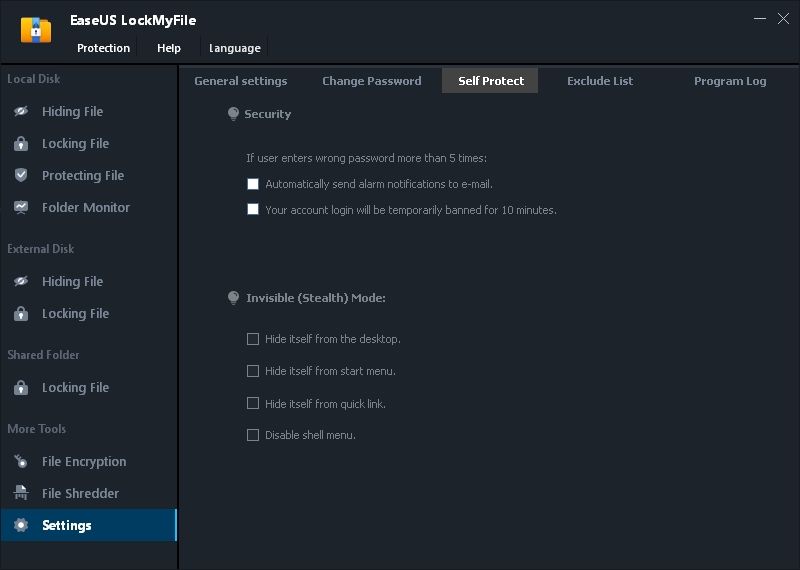Click the lightbulb icon next to Invisible (Stealth) Mode
Image resolution: width=800 pixels, height=570 pixels.
click(x=233, y=298)
